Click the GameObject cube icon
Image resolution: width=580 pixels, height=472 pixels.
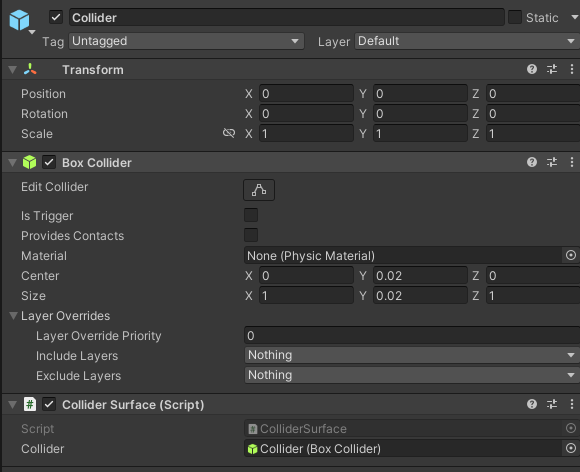pos(19,20)
